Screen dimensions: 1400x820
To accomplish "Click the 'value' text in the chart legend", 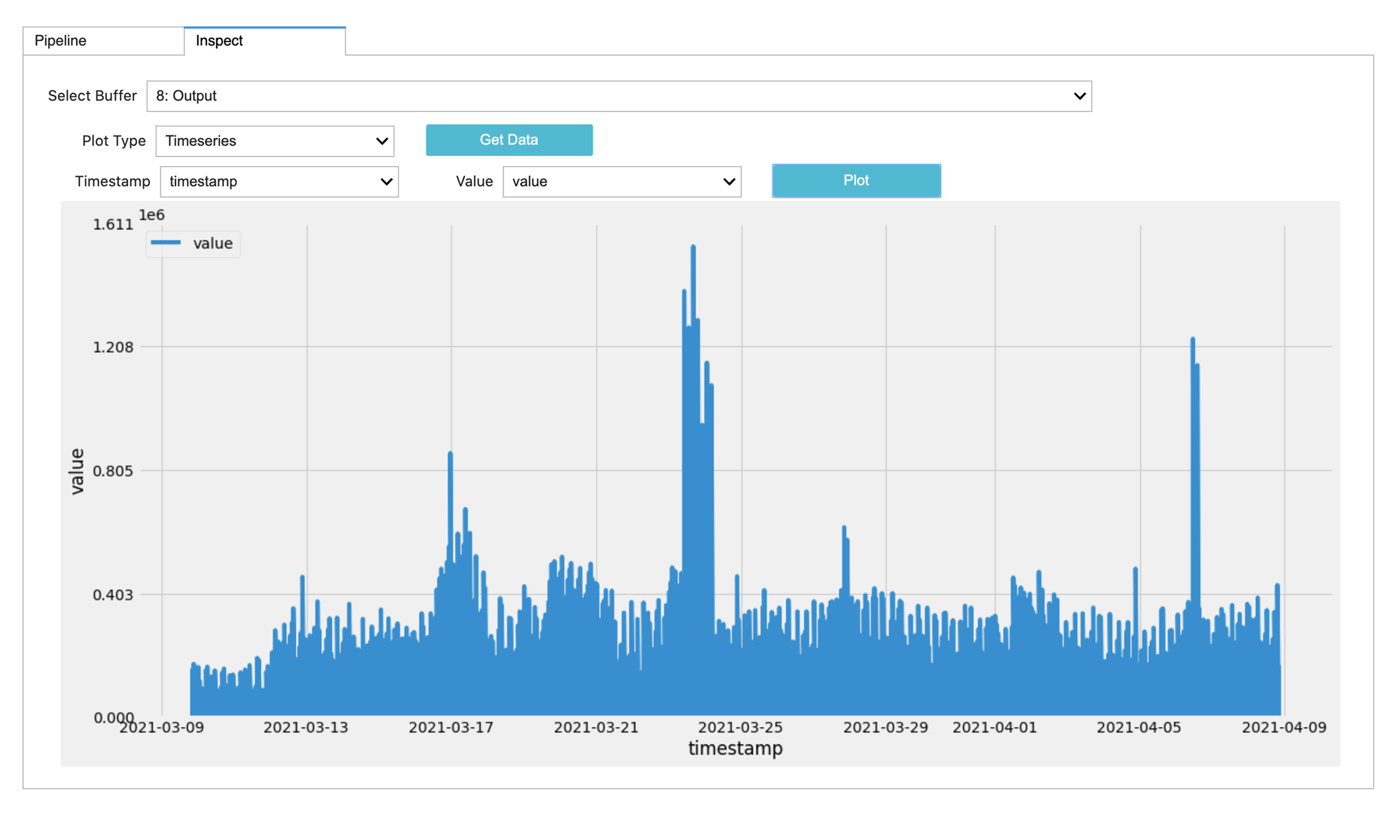I will tap(212, 243).
